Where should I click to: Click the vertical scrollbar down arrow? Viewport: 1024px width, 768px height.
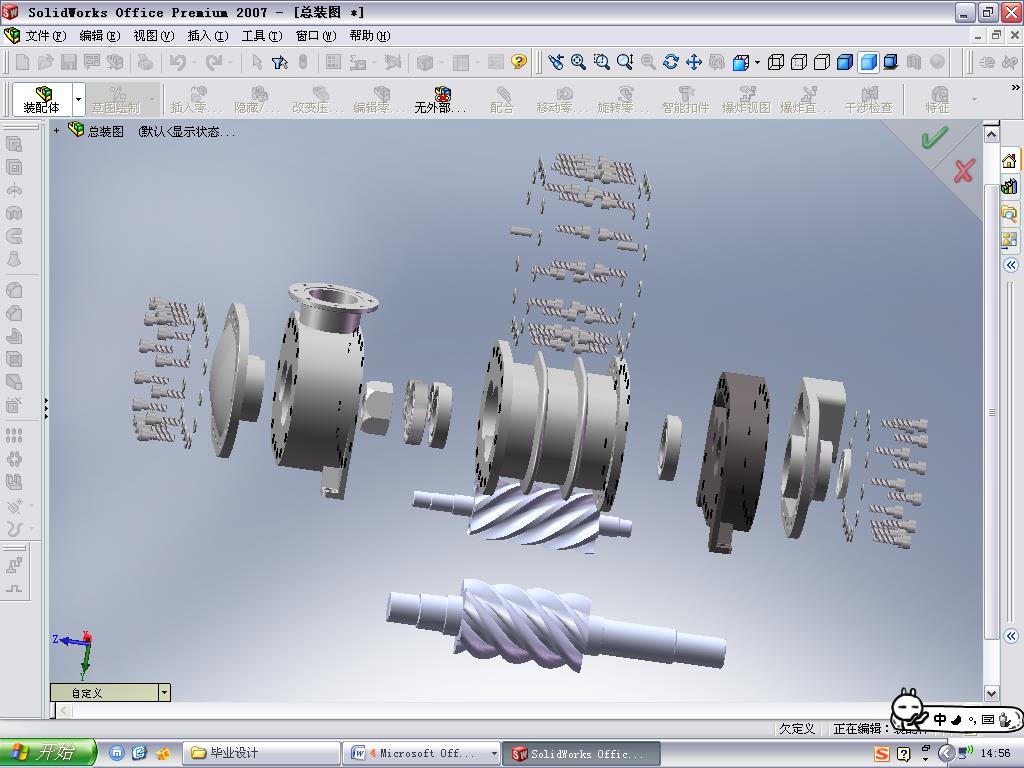click(991, 692)
